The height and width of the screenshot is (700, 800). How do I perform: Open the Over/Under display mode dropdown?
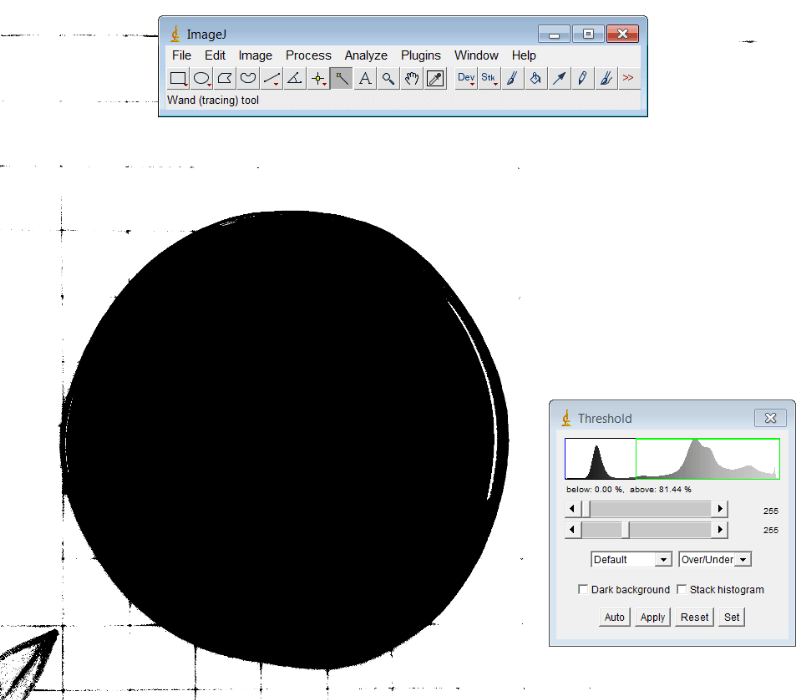pos(714,559)
